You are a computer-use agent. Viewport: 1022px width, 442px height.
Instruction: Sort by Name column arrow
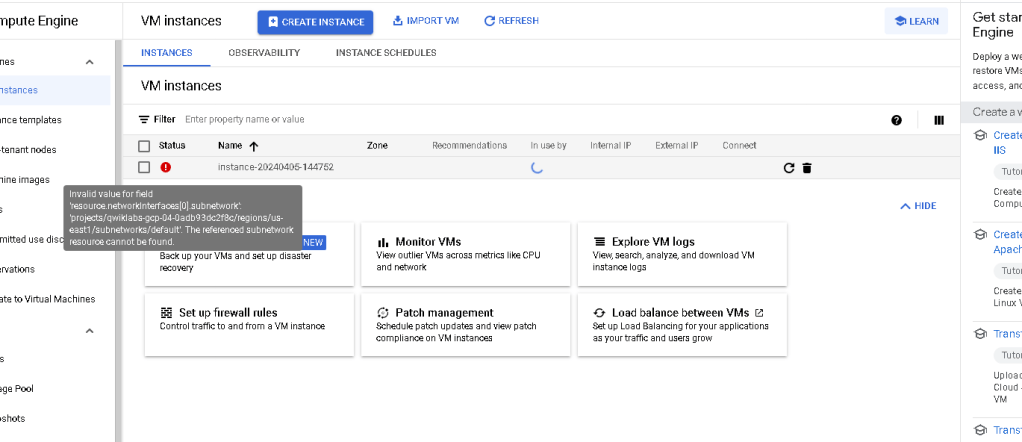(x=254, y=146)
